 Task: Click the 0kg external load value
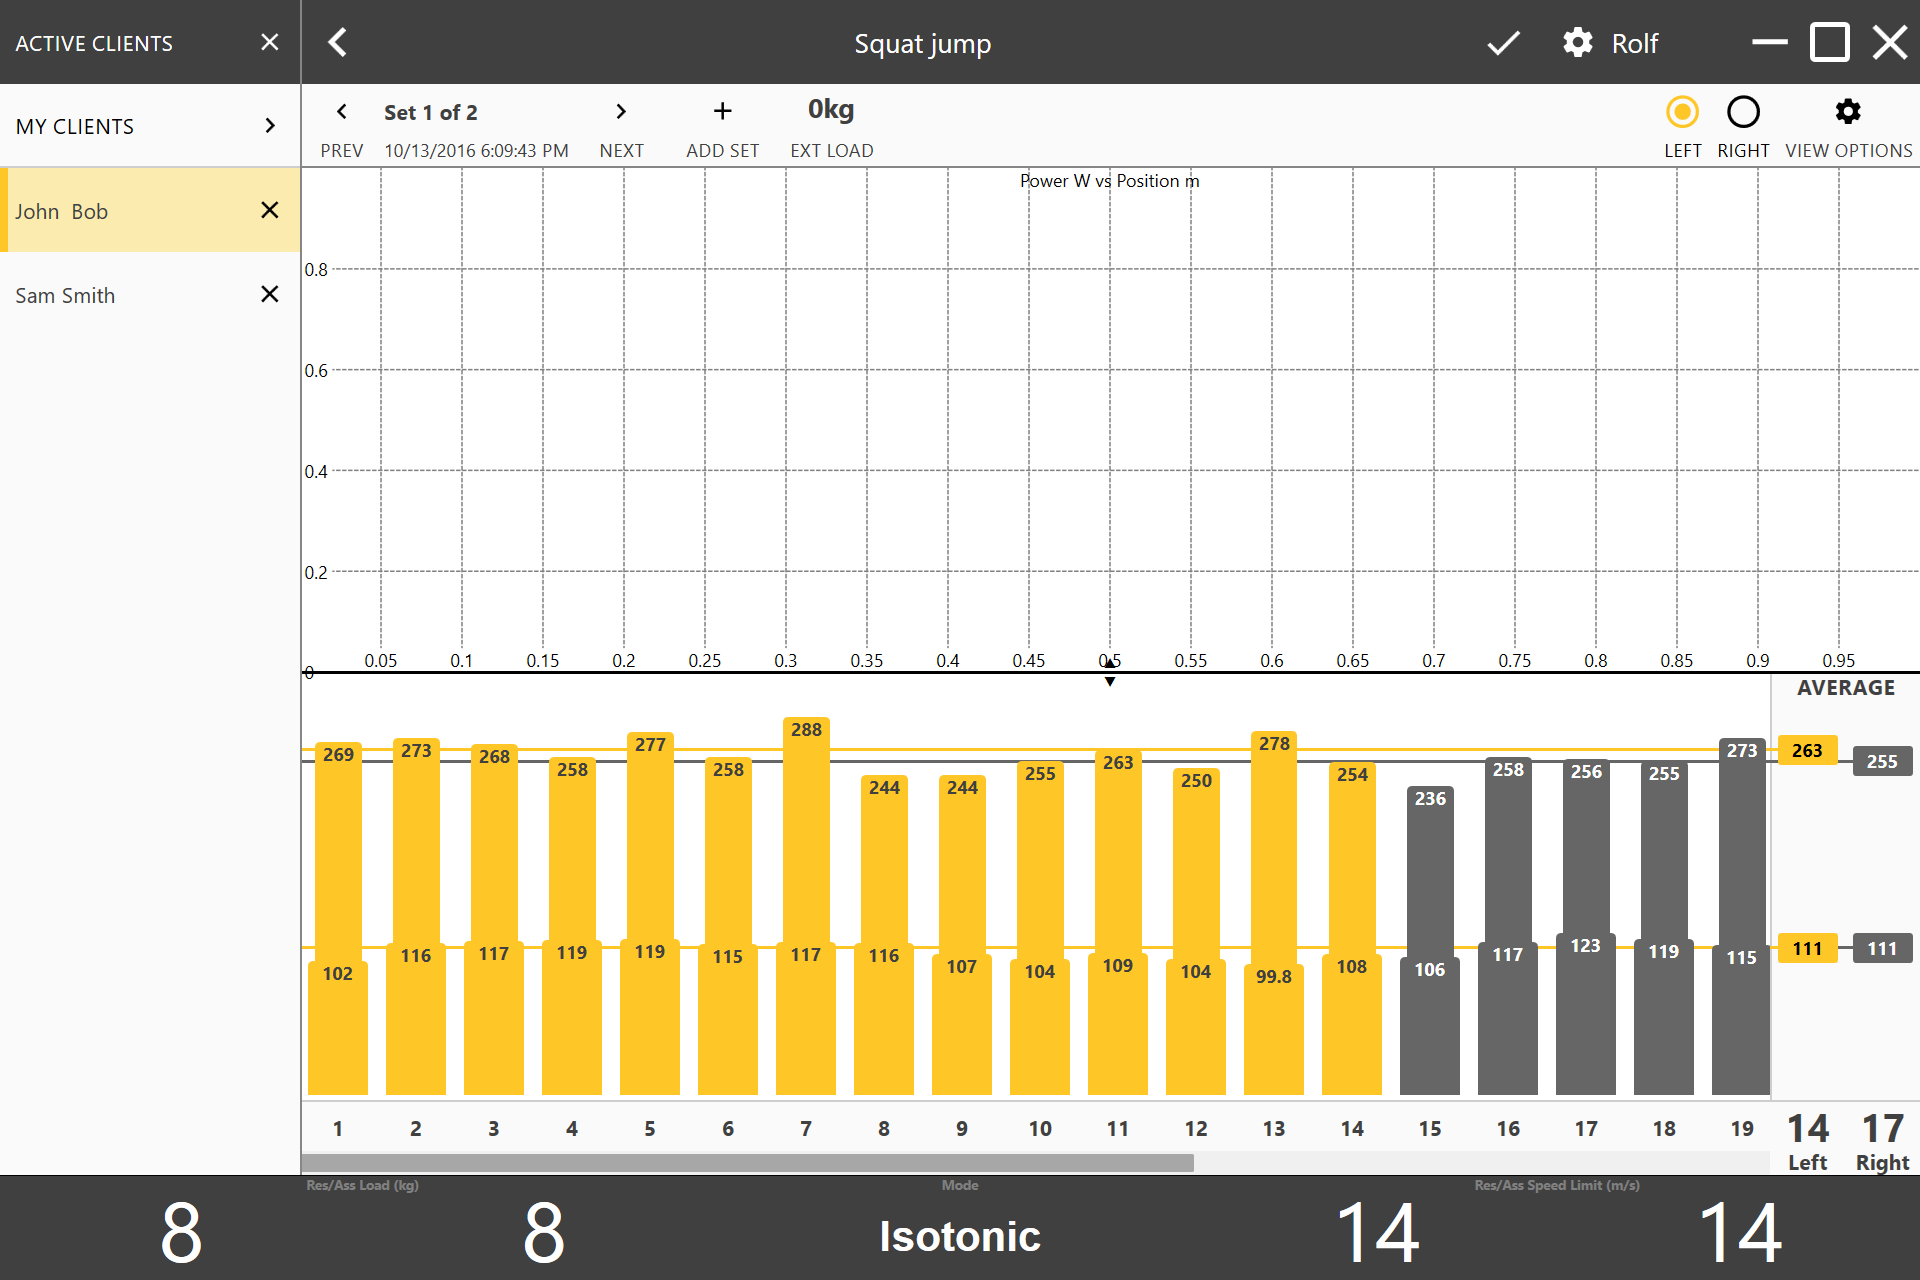coord(831,109)
